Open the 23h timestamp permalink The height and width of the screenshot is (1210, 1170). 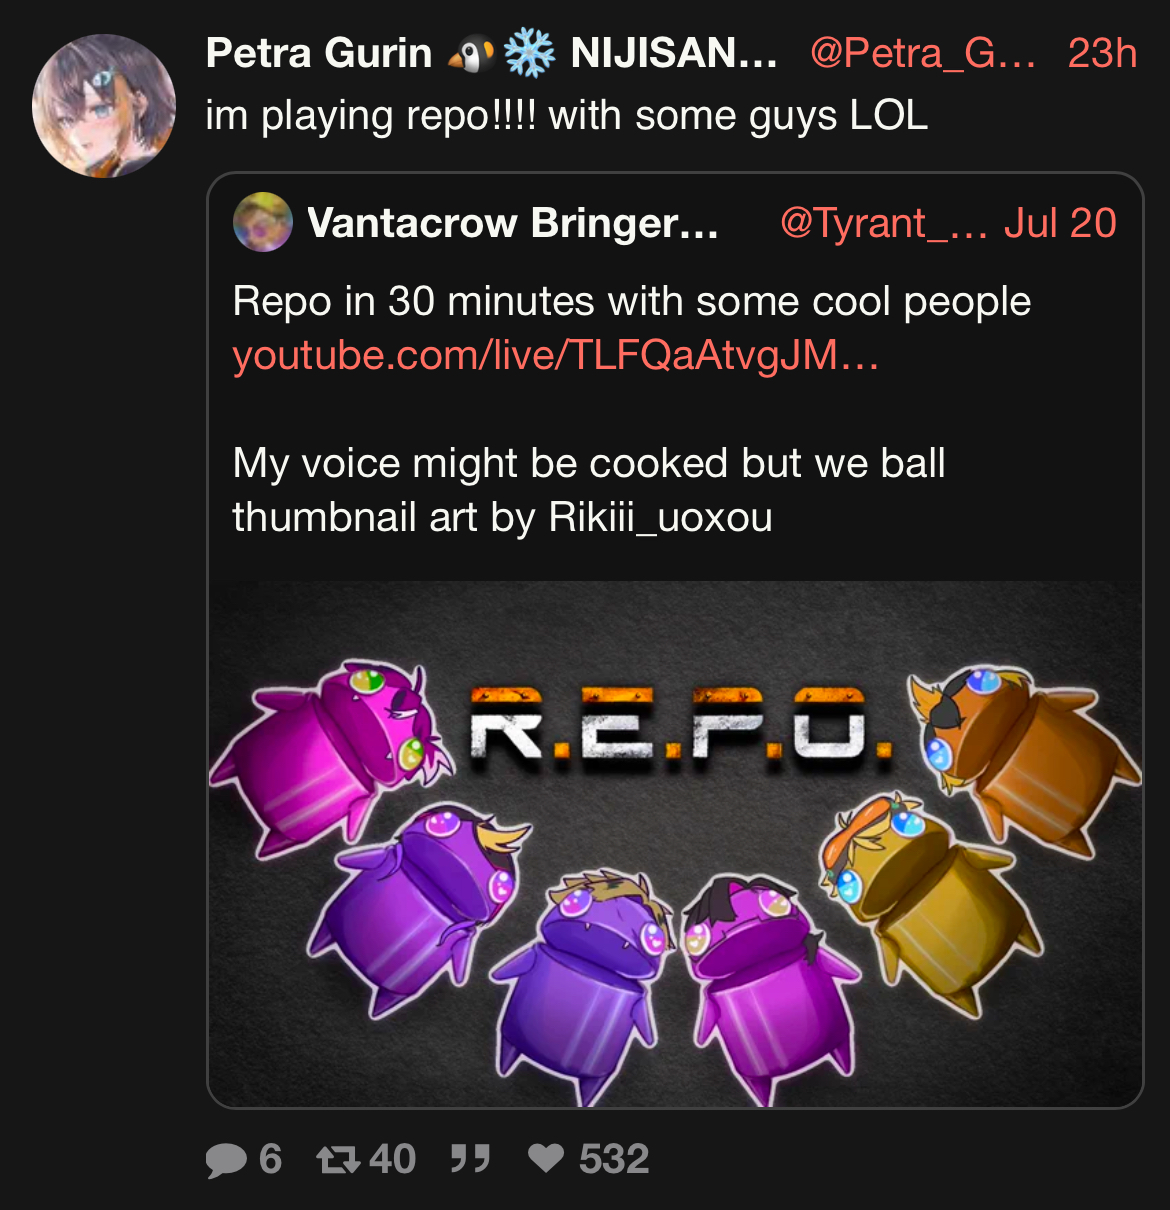coord(1102,53)
